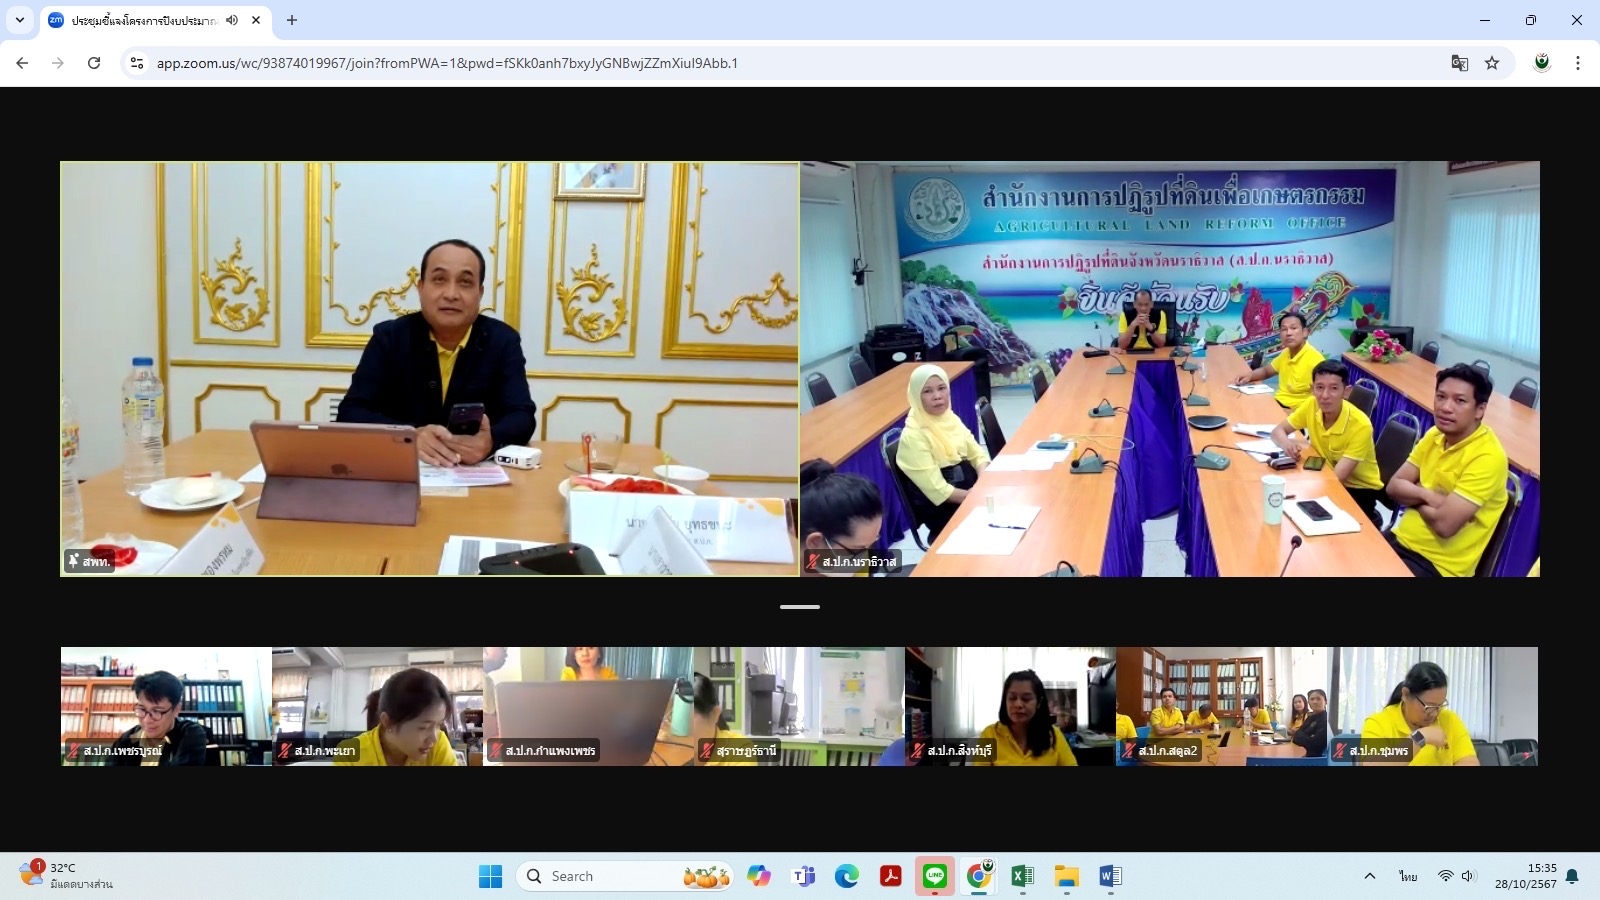The width and height of the screenshot is (1600, 900).
Task: Open Adobe Acrobat from the taskbar
Action: [x=891, y=876]
